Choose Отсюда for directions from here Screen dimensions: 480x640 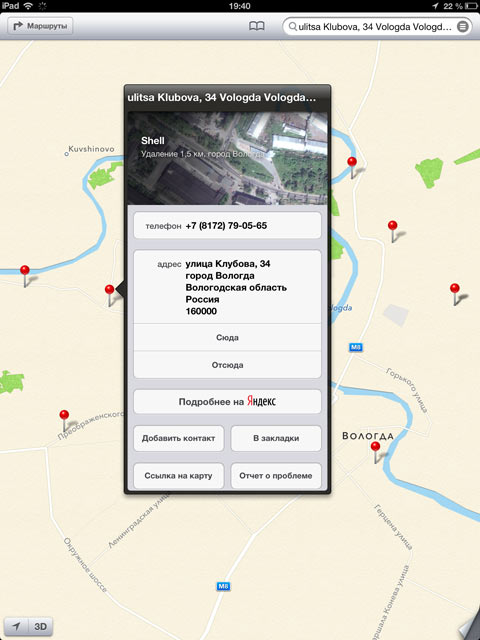click(x=227, y=365)
